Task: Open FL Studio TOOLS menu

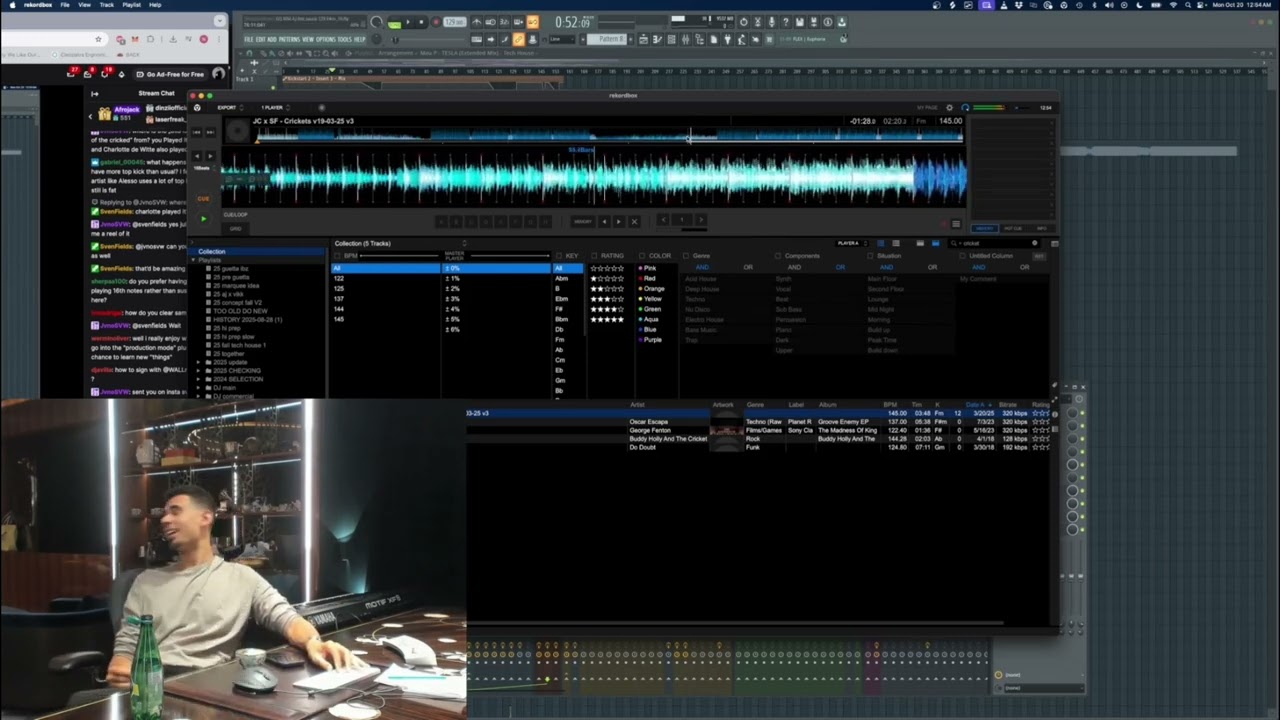Action: tap(345, 39)
